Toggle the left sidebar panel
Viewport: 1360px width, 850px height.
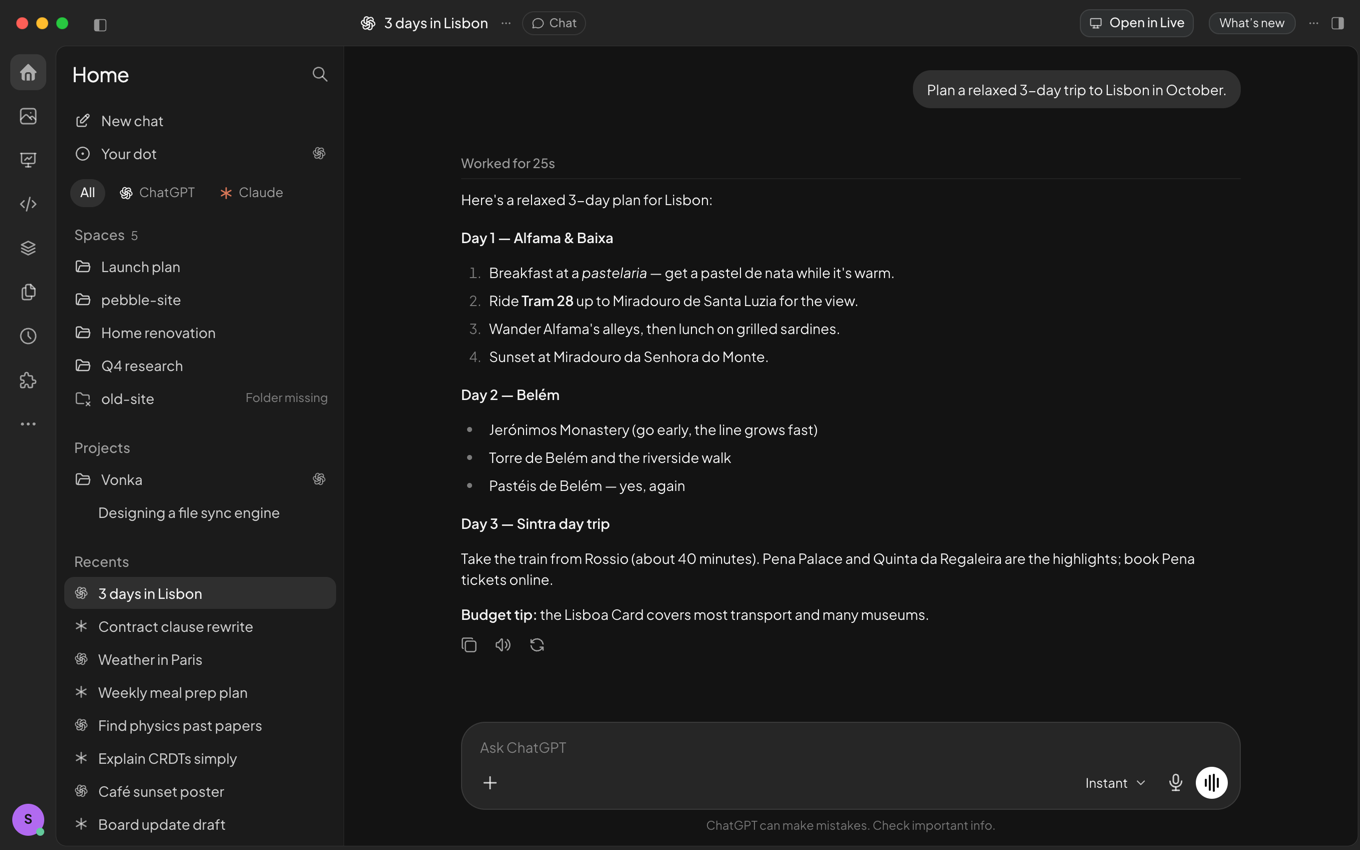100,24
